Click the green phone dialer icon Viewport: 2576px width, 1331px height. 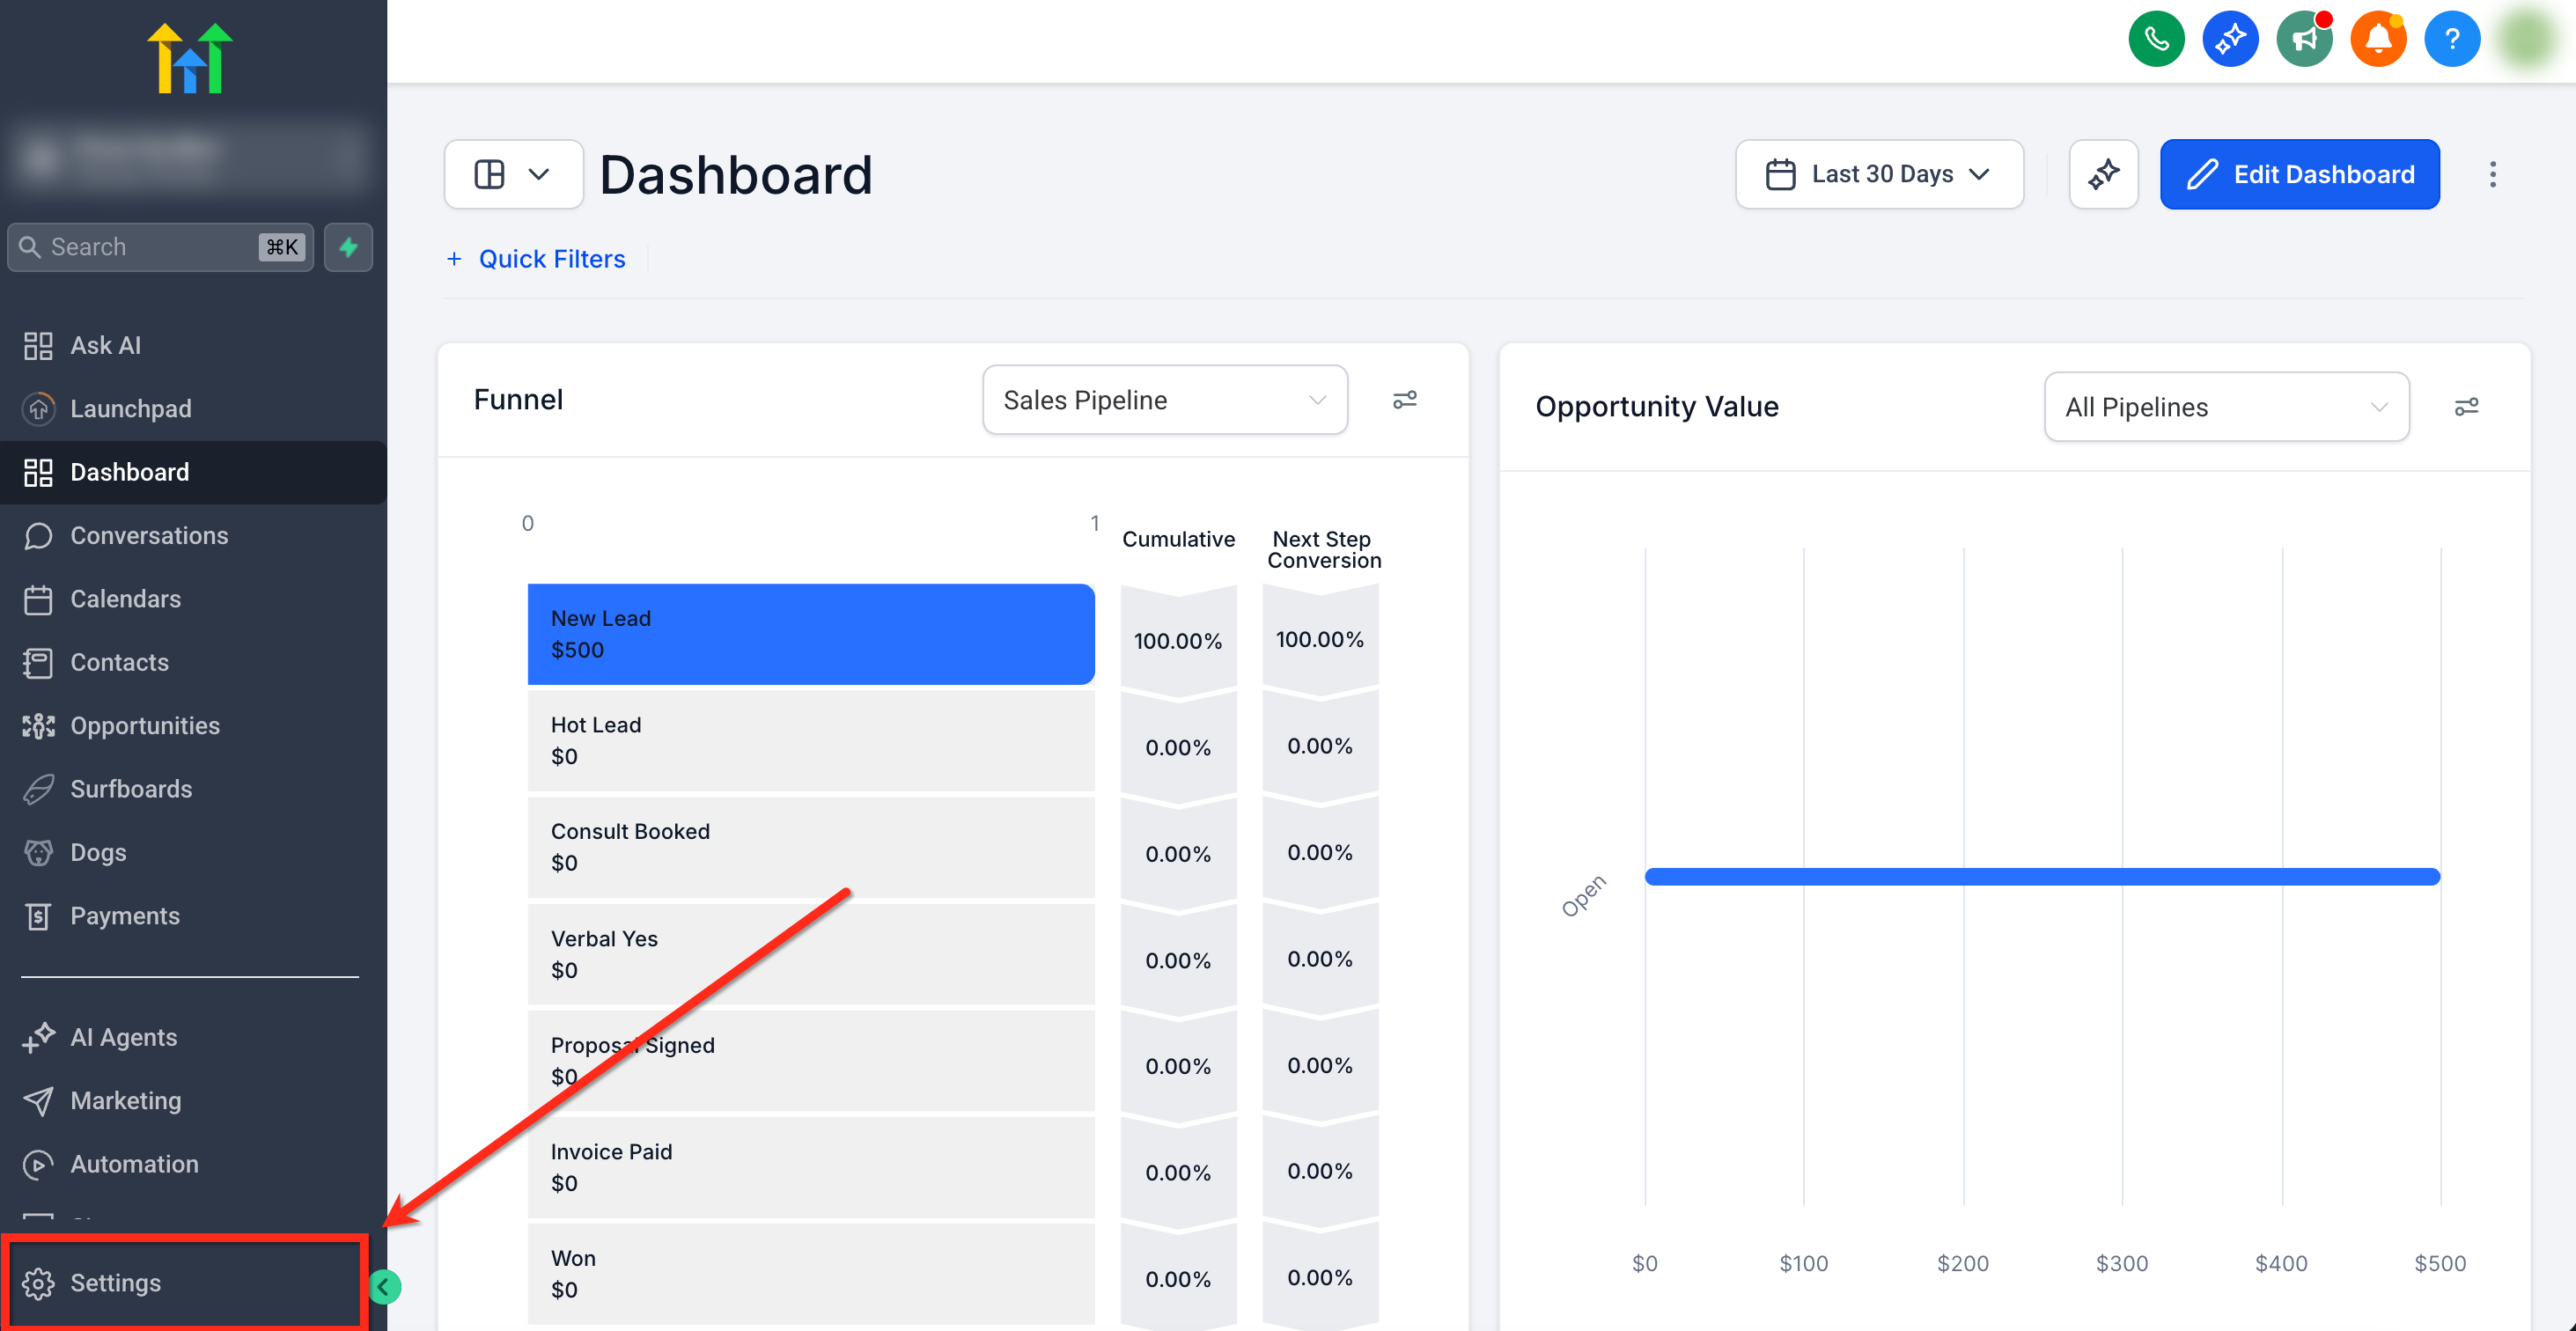[x=2155, y=40]
